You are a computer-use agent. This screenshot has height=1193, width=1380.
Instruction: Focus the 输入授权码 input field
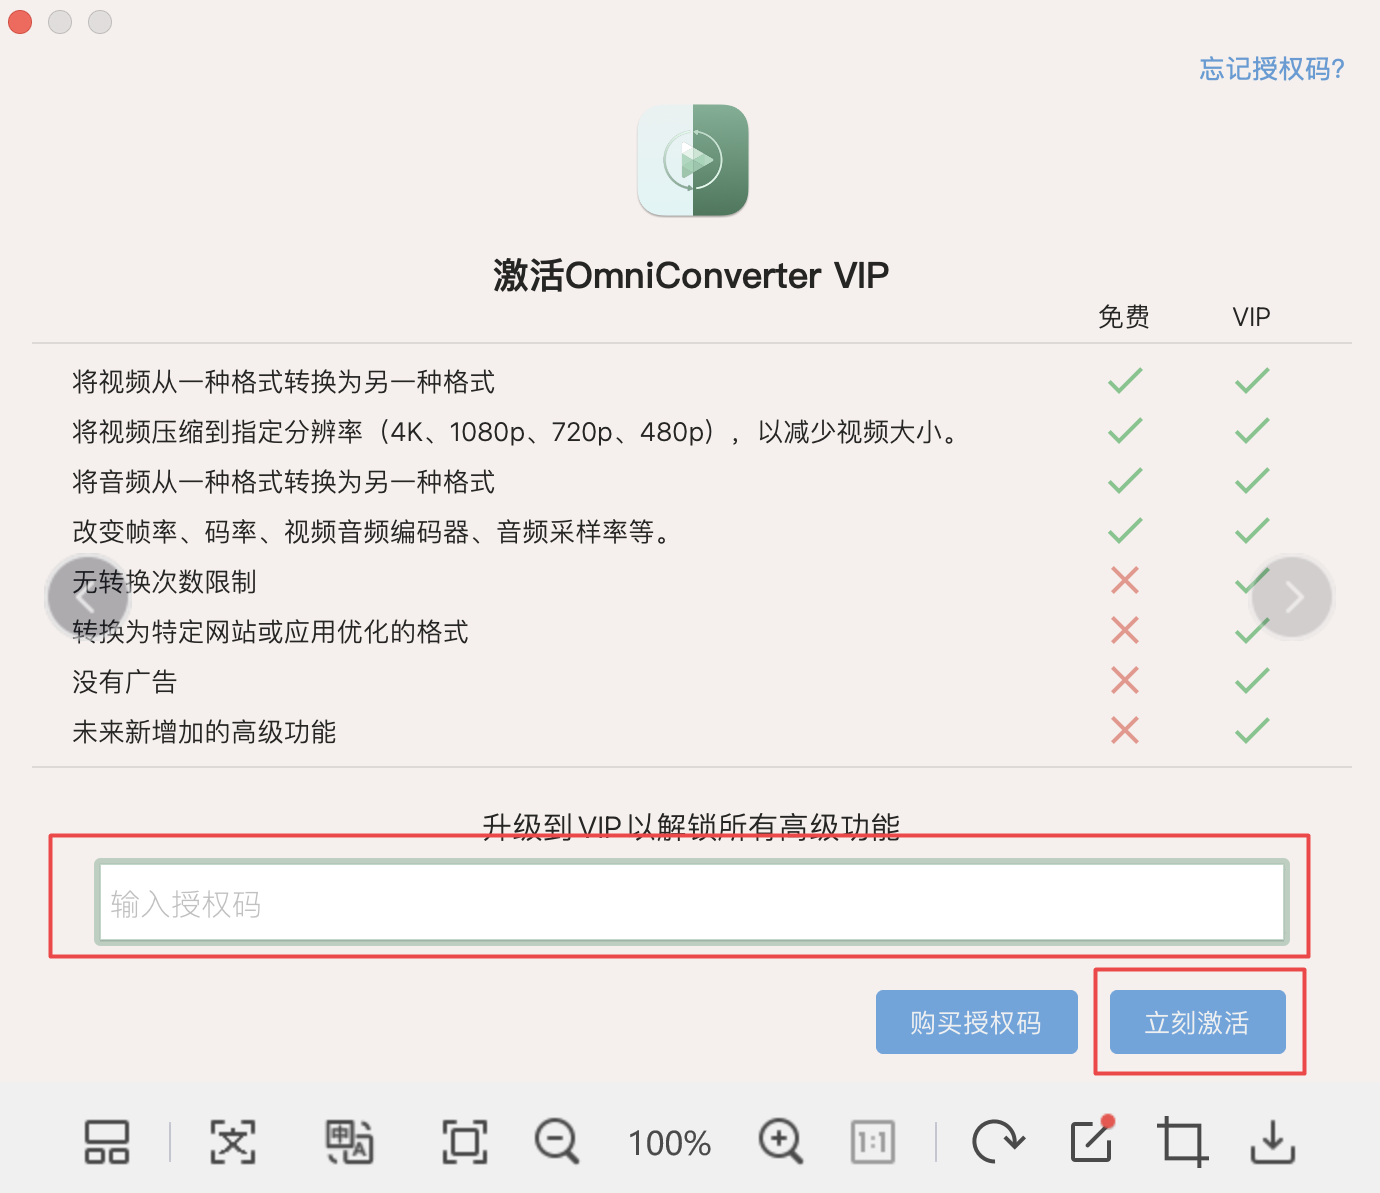click(x=692, y=903)
